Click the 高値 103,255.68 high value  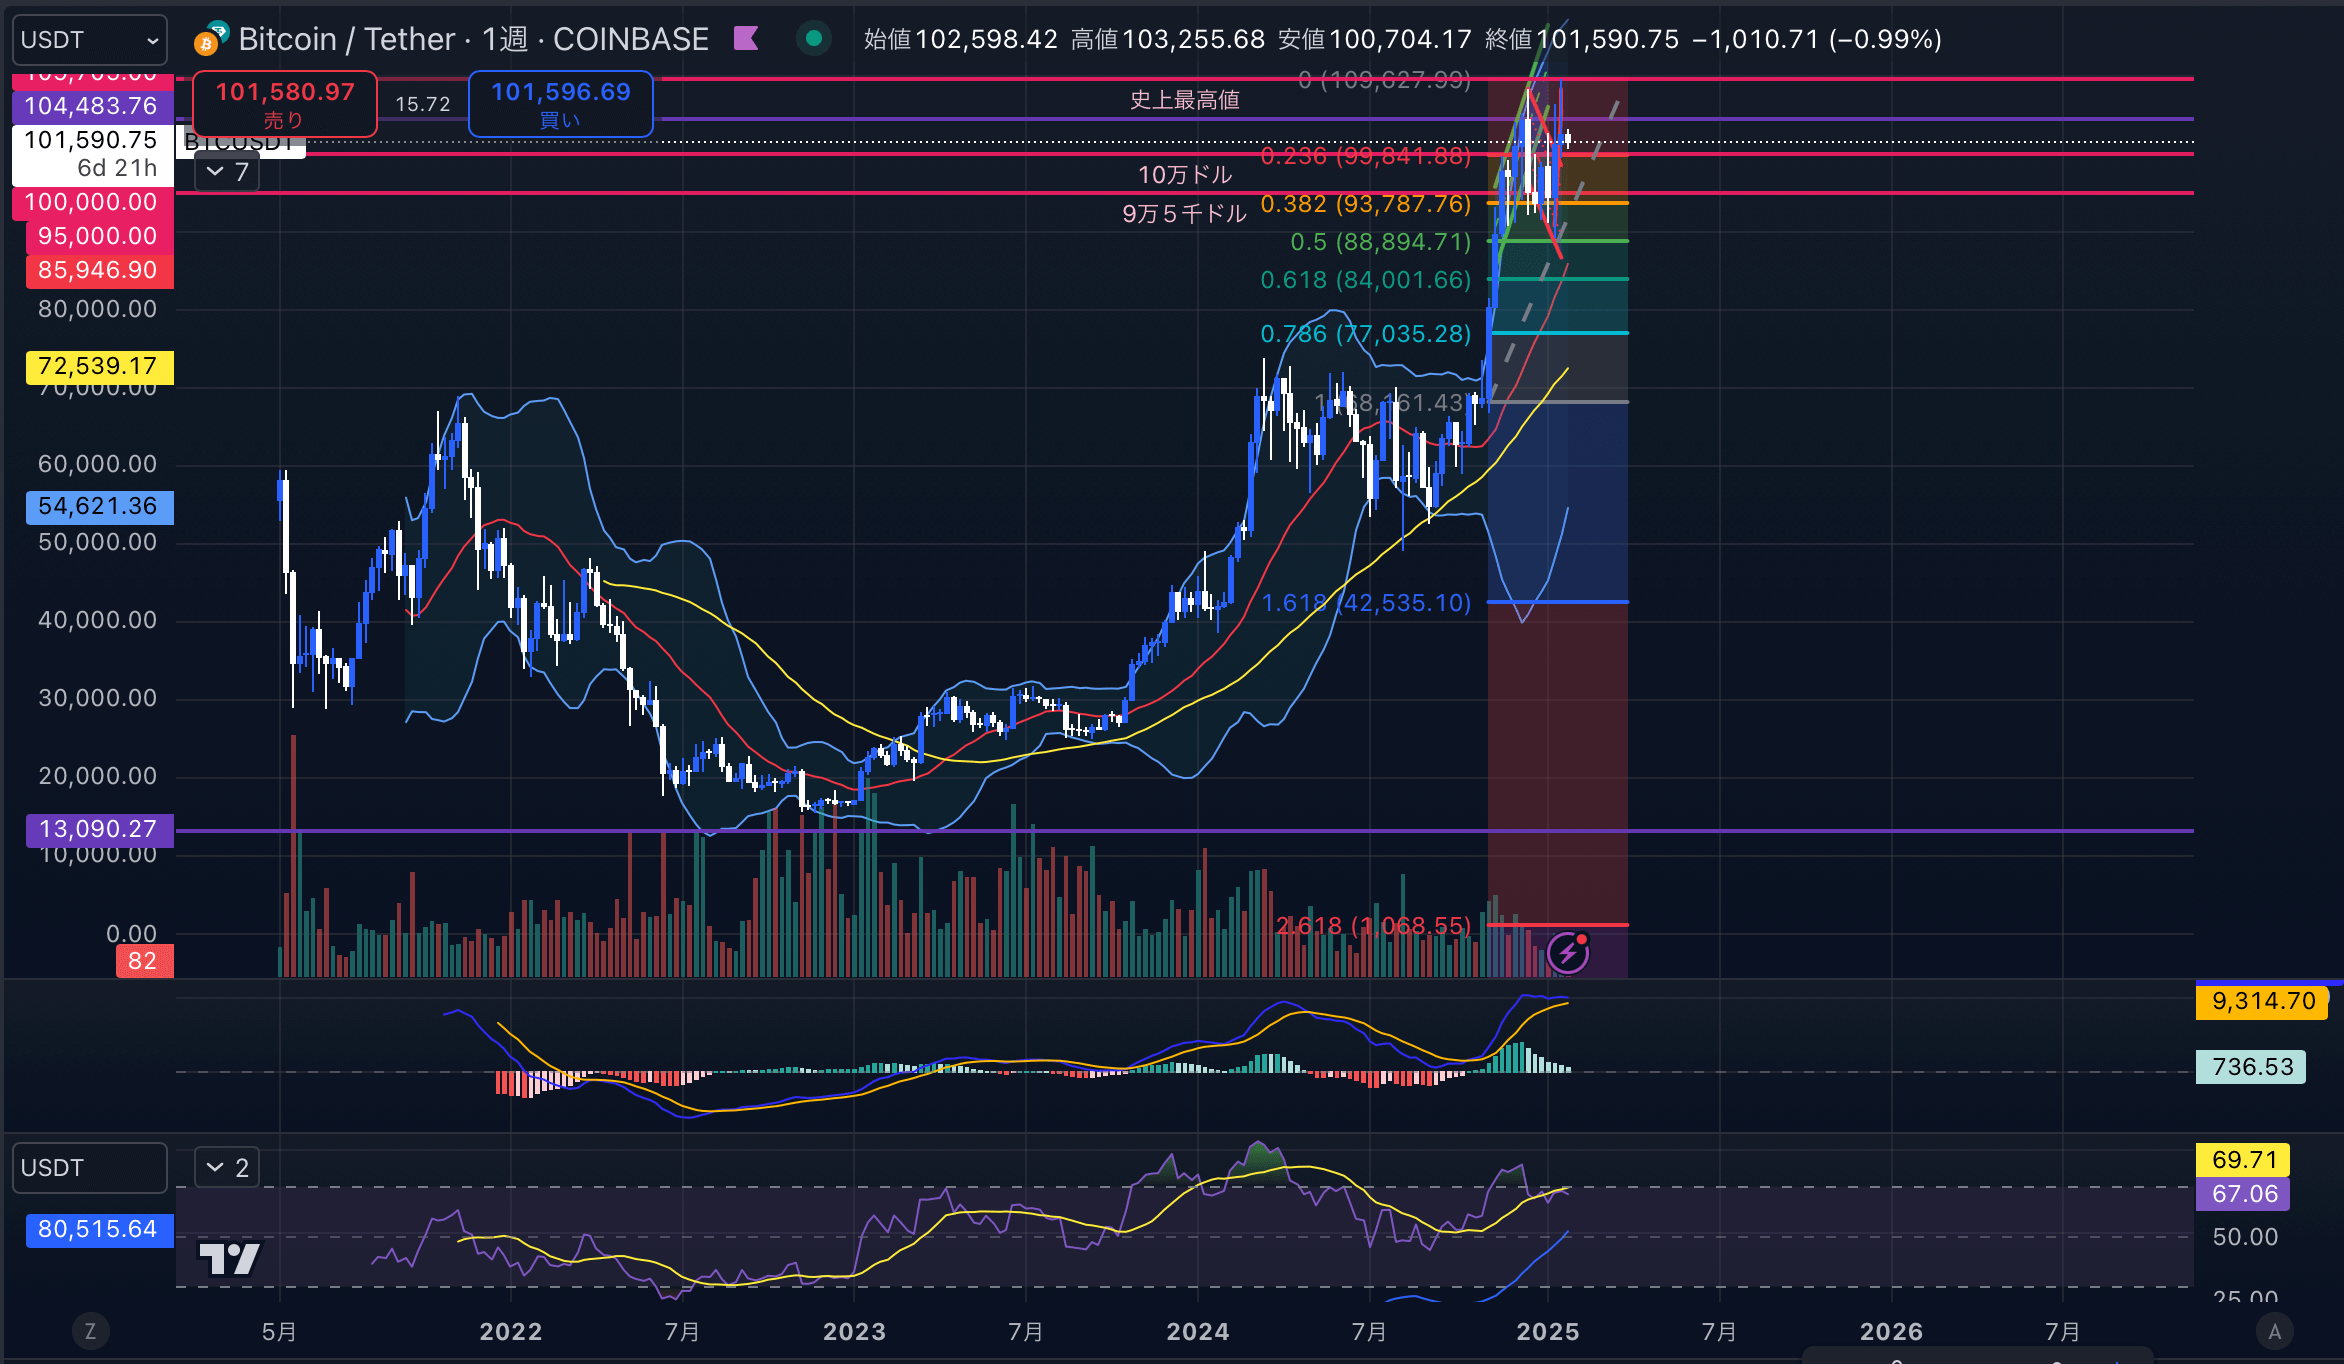(x=1168, y=39)
